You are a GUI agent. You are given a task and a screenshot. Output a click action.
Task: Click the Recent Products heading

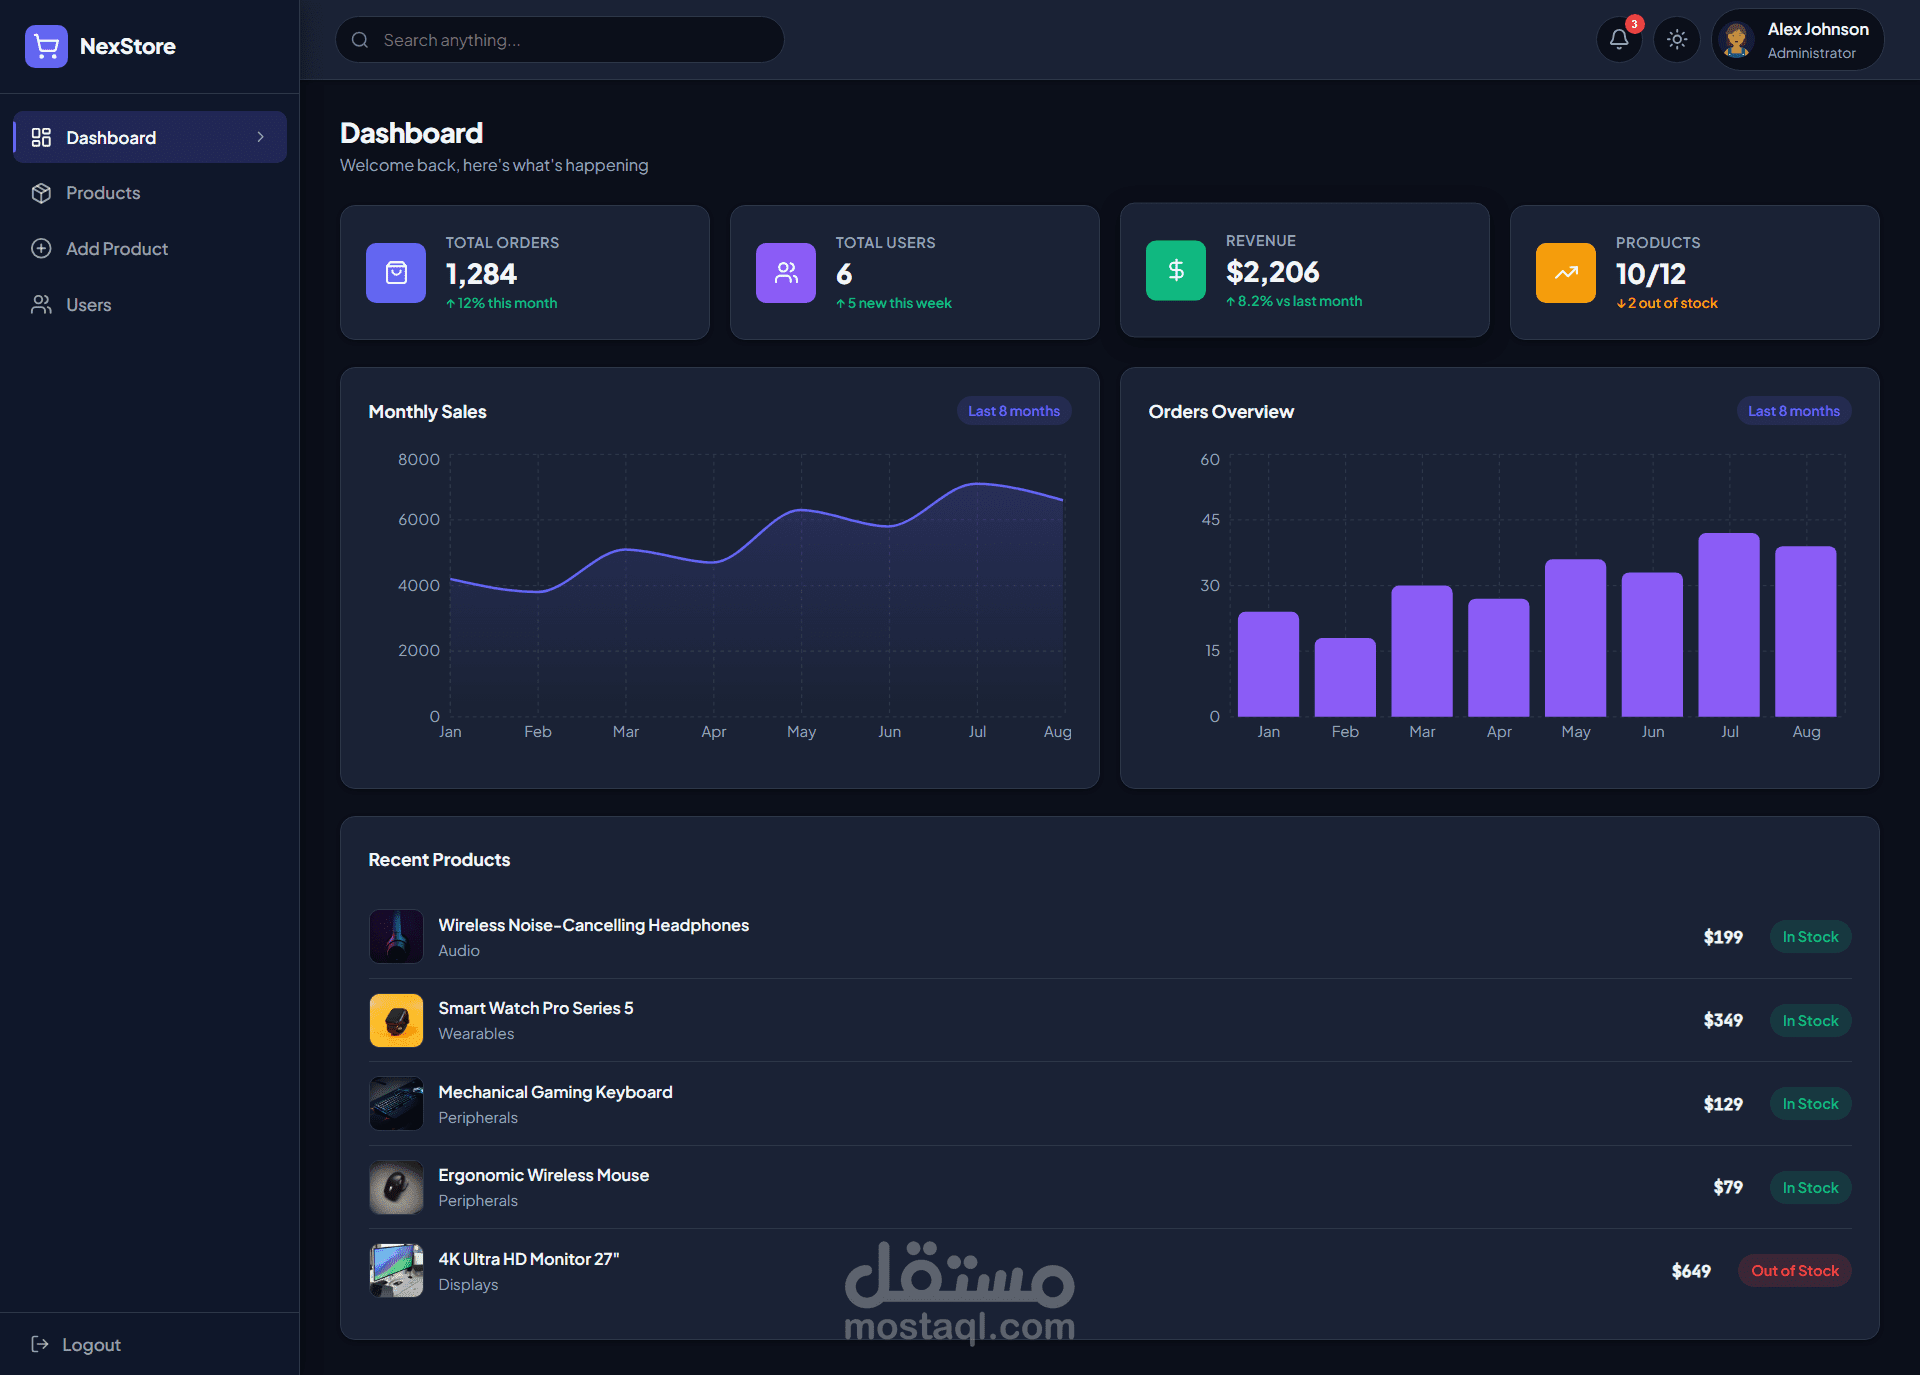pos(439,860)
